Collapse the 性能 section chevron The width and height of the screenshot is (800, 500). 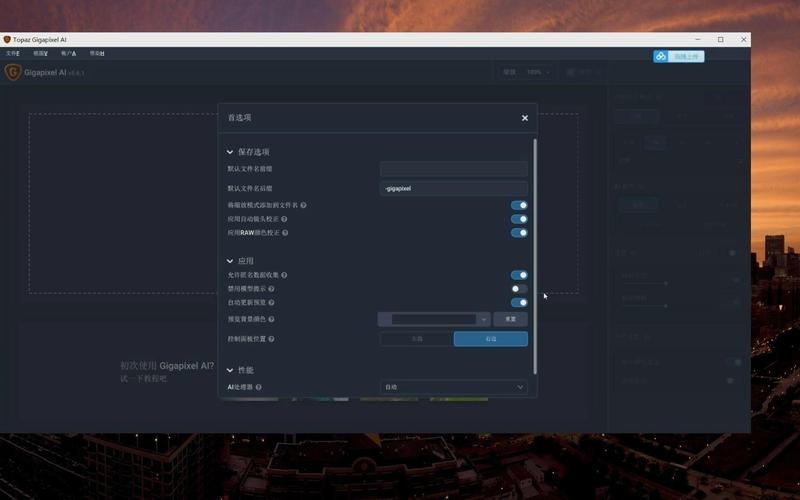(230, 370)
